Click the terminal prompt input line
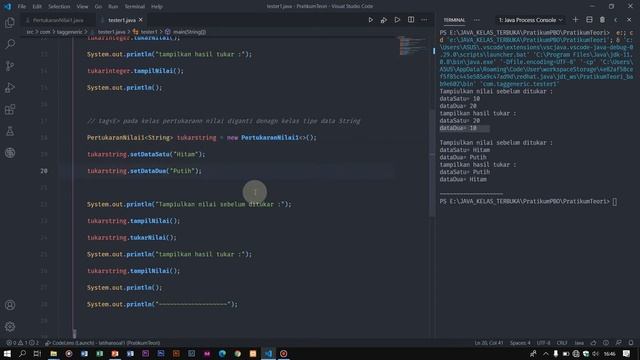The image size is (640, 360). [x=528, y=201]
